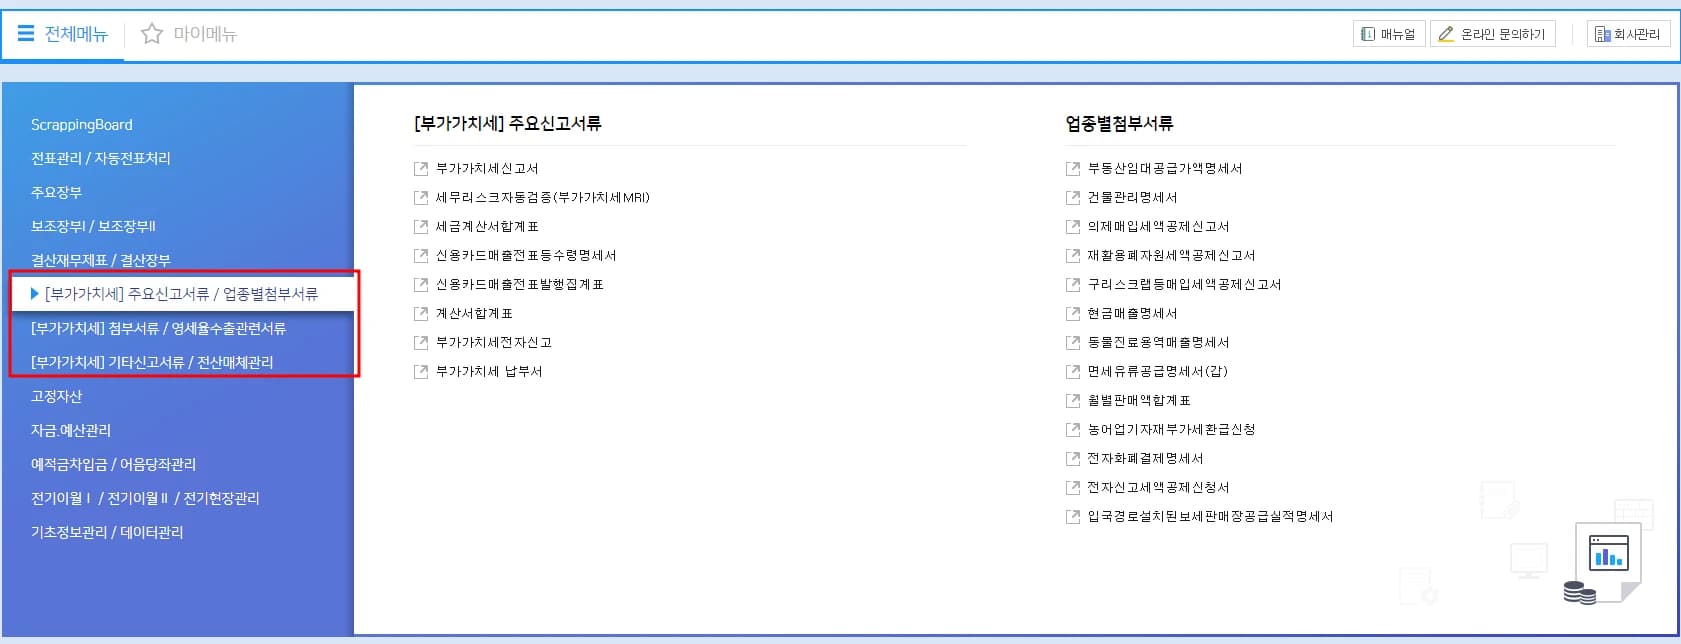The width and height of the screenshot is (1681, 644).
Task: Click the book icon on 매뉴얼
Action: pos(1368,34)
